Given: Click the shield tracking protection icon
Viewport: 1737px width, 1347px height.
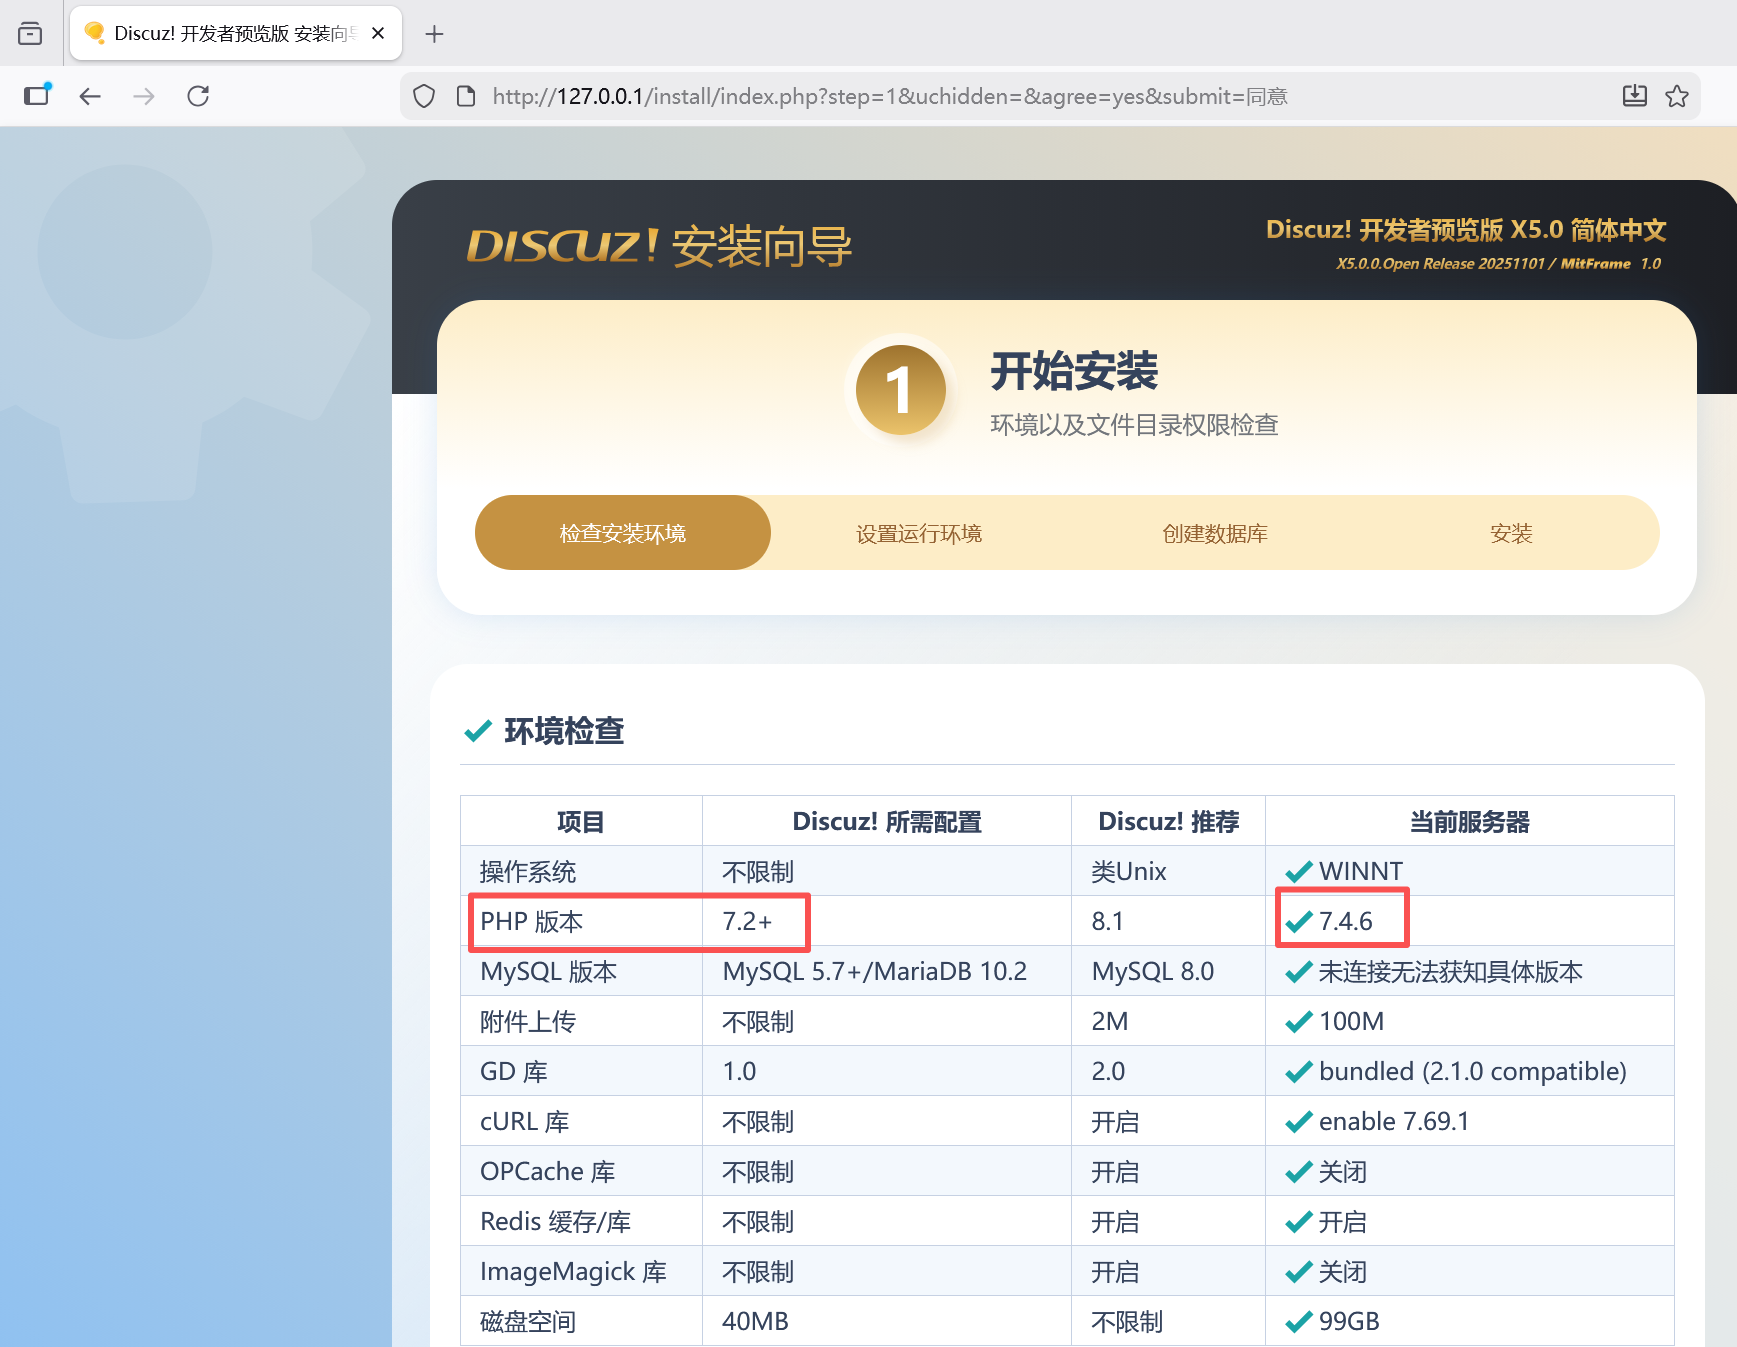Looking at the screenshot, I should (x=424, y=96).
